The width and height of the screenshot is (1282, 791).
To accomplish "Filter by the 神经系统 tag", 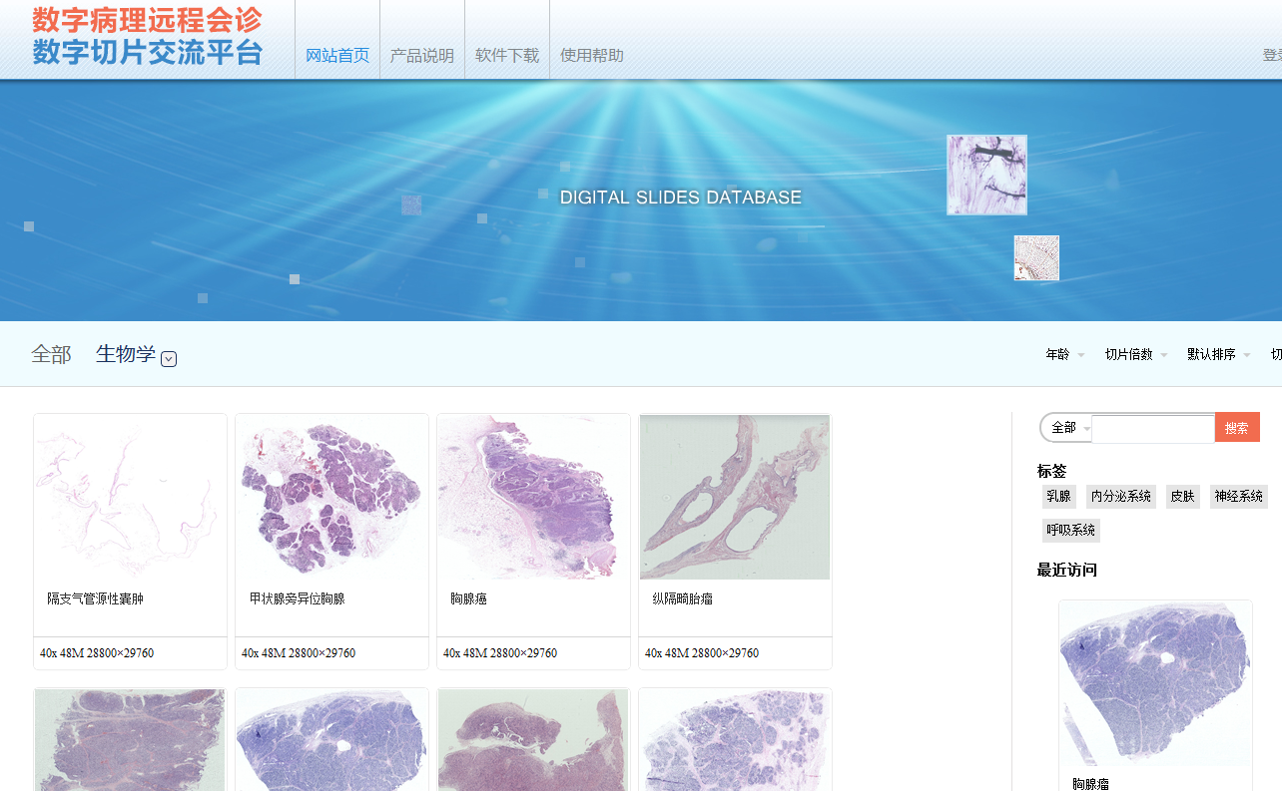I will [x=1238, y=496].
